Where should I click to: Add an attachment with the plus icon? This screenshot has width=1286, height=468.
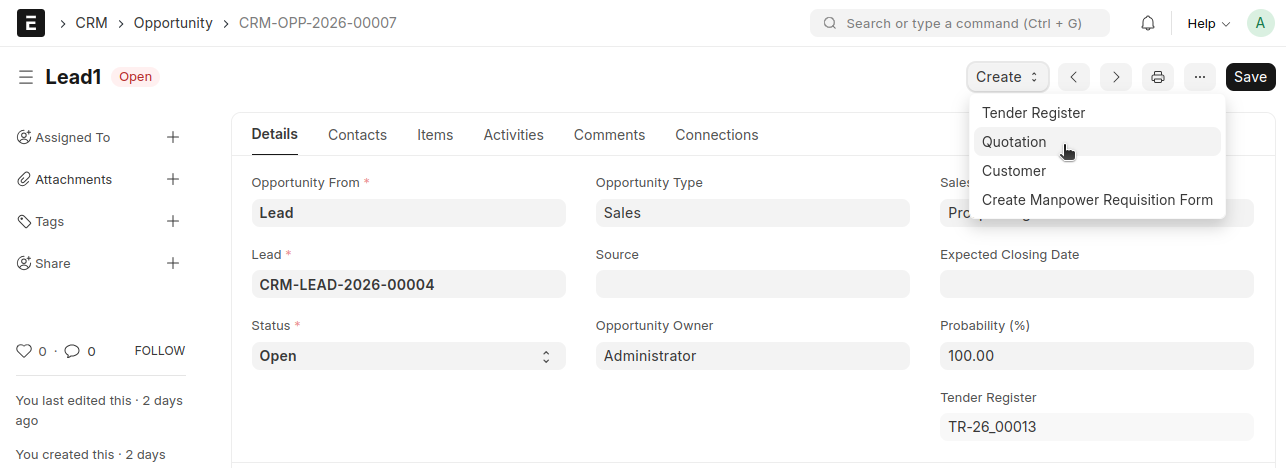click(173, 179)
